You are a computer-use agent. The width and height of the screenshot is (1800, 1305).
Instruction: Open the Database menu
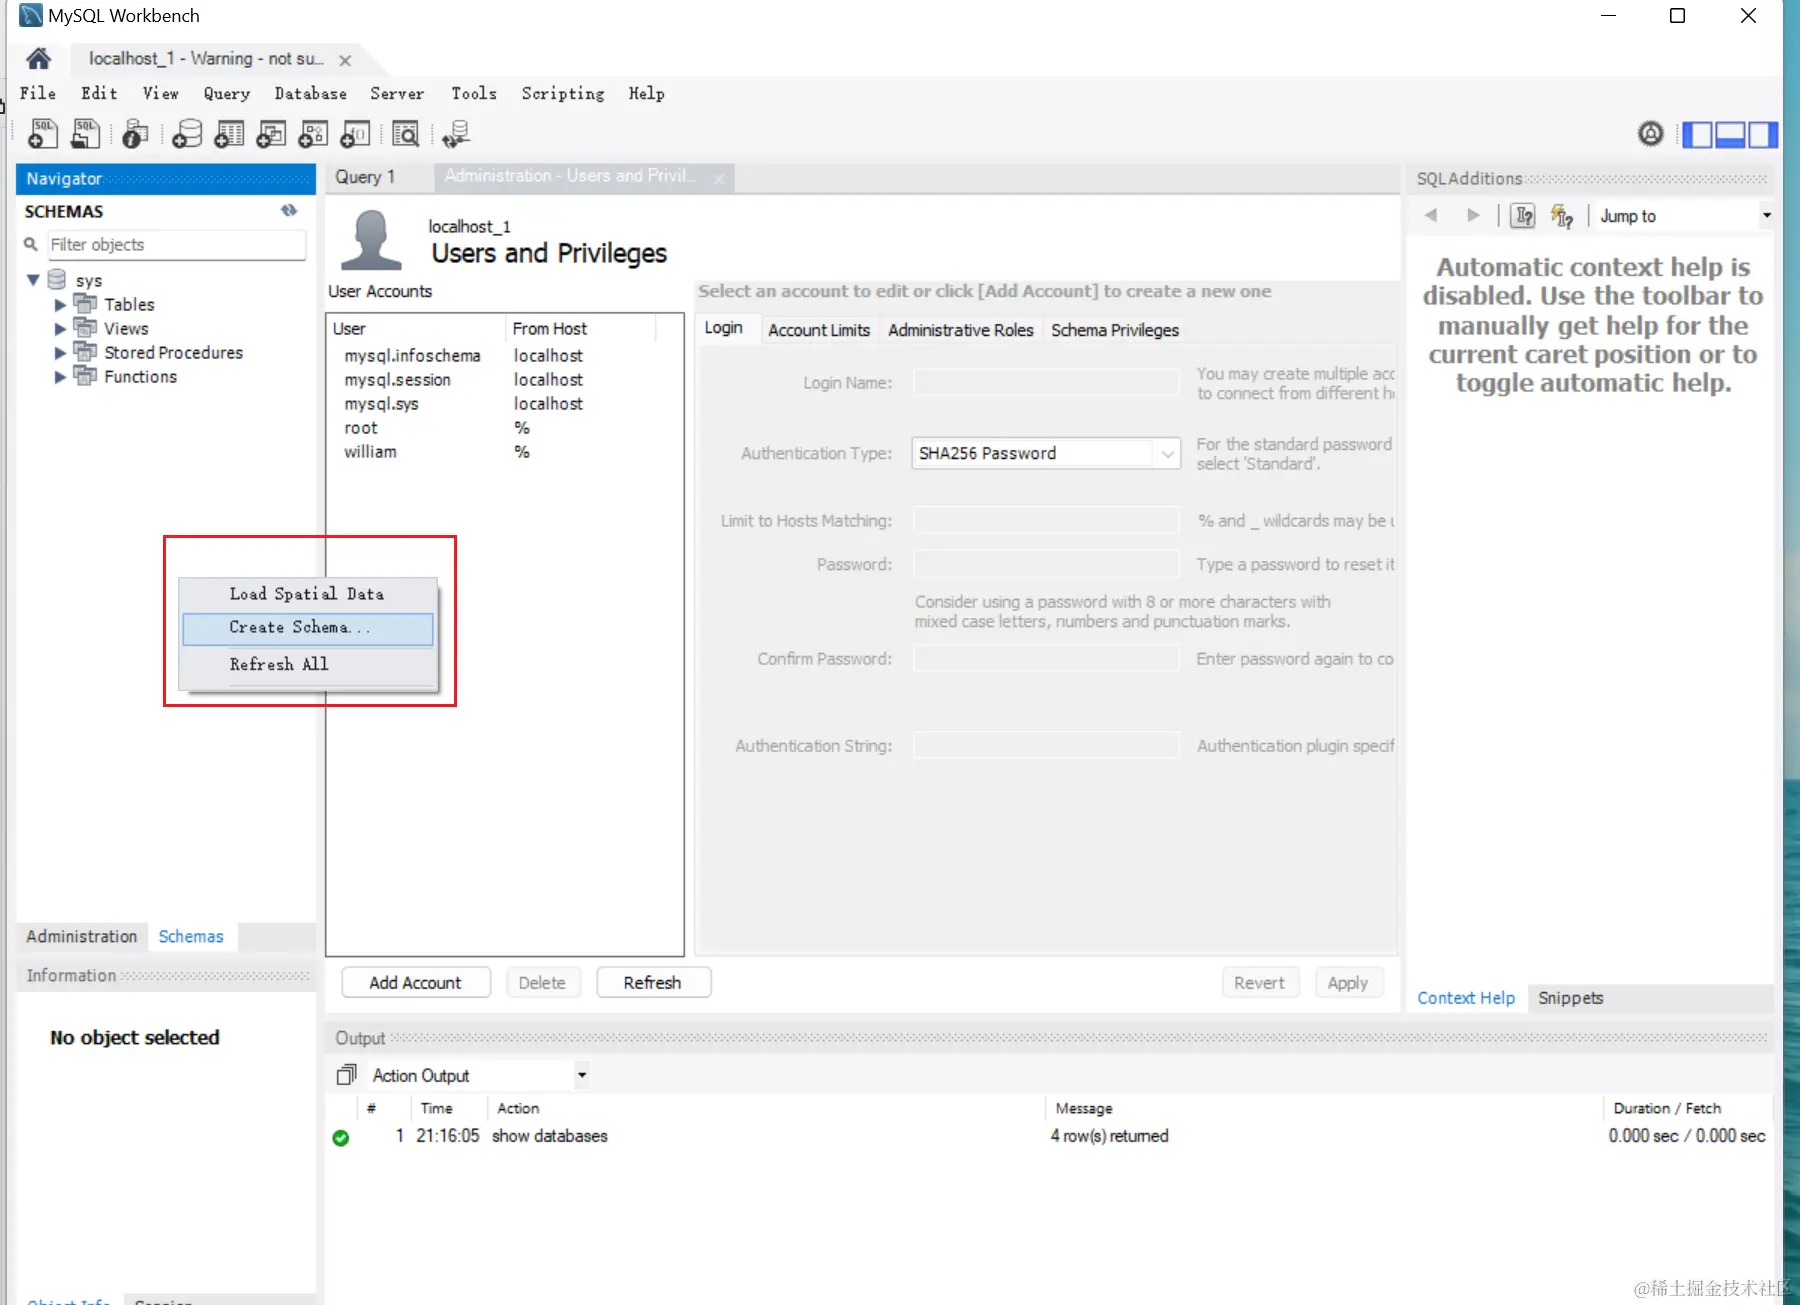tap(311, 93)
